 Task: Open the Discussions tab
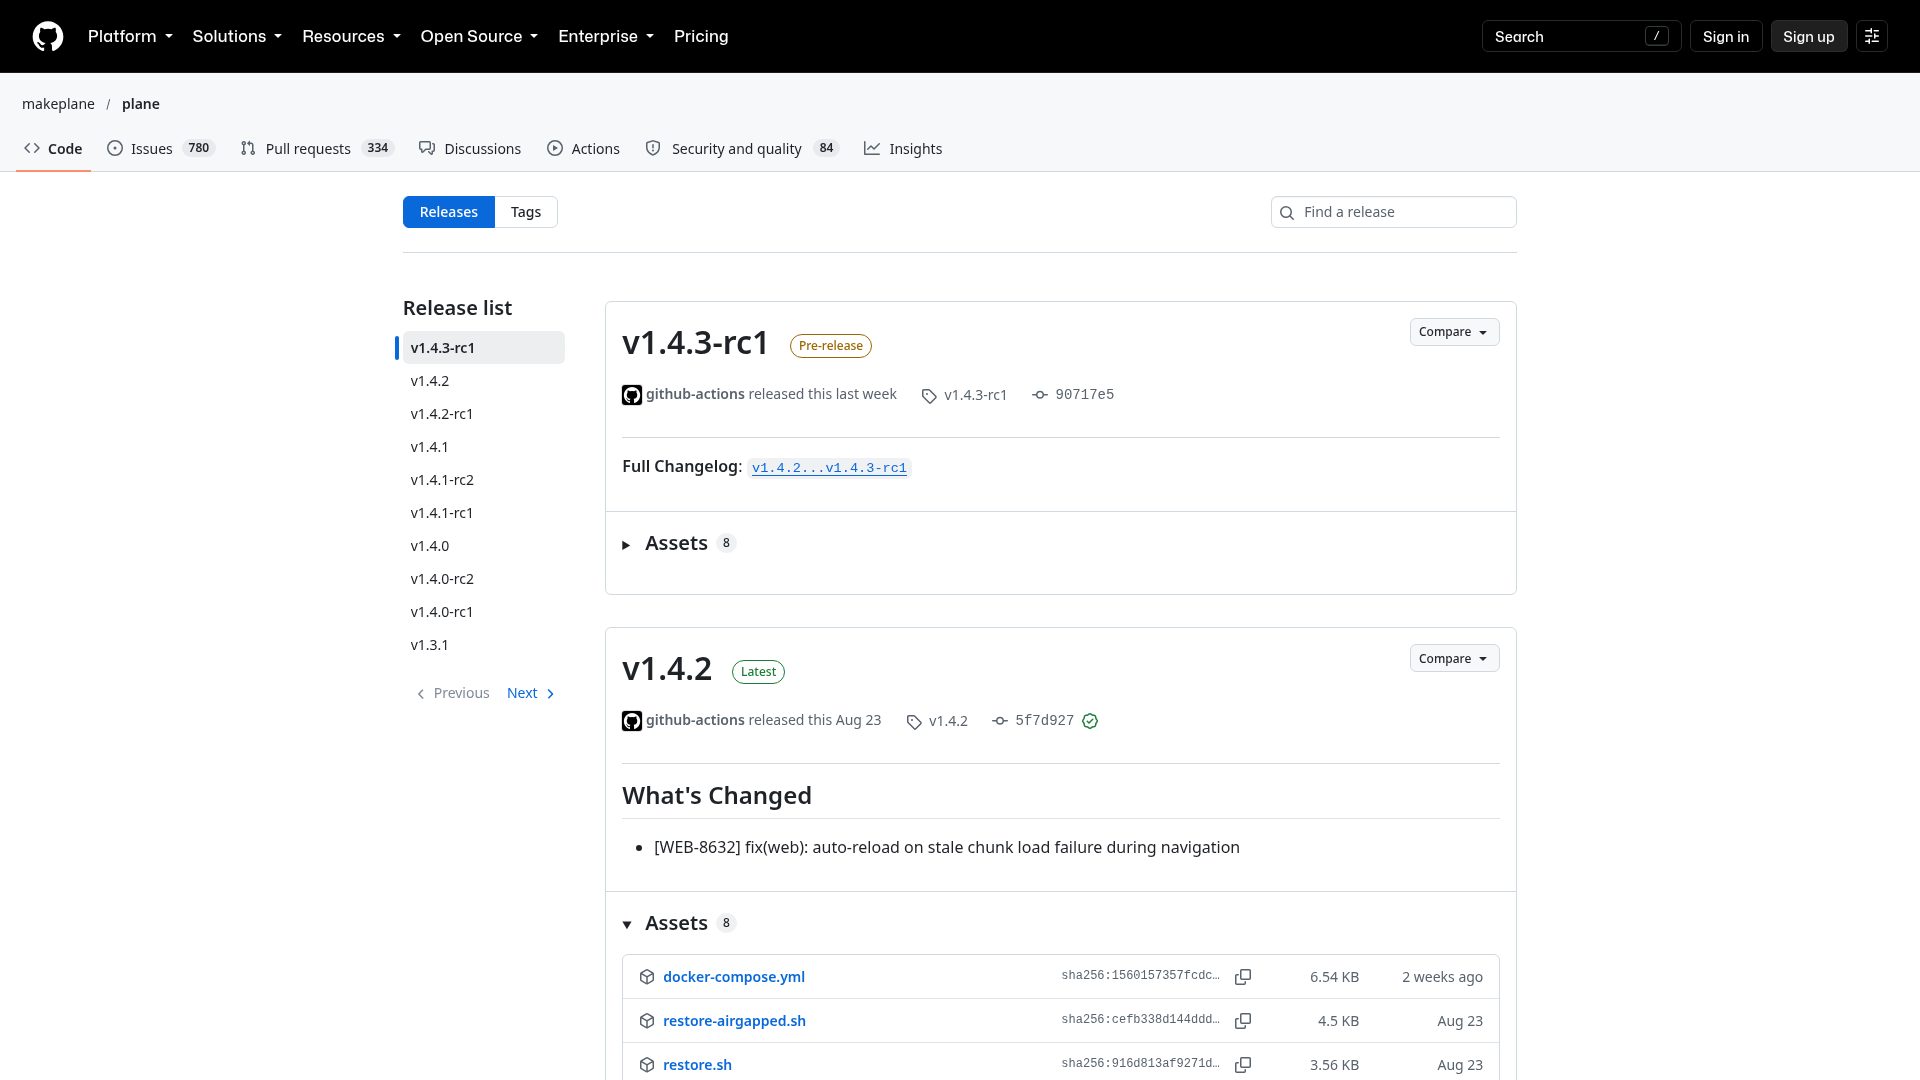tap(470, 149)
